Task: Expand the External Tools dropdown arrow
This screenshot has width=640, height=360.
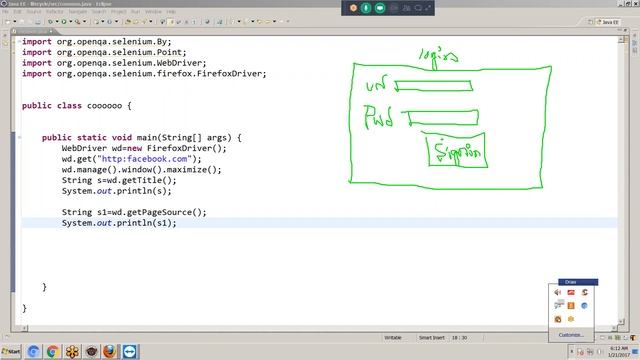Action: pos(84,22)
